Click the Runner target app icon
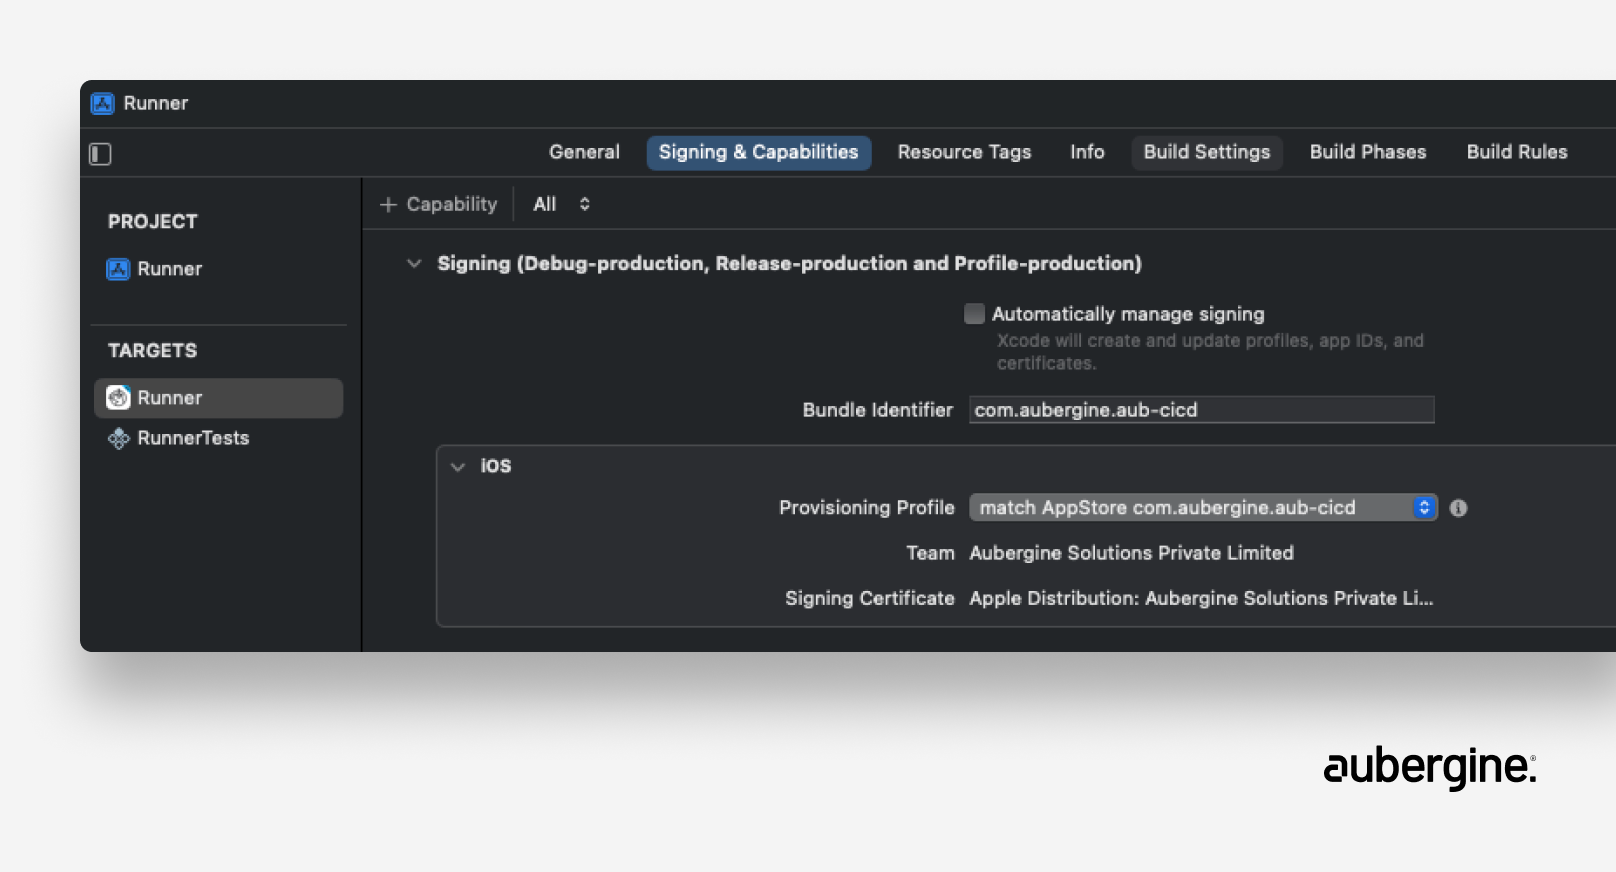 118,398
